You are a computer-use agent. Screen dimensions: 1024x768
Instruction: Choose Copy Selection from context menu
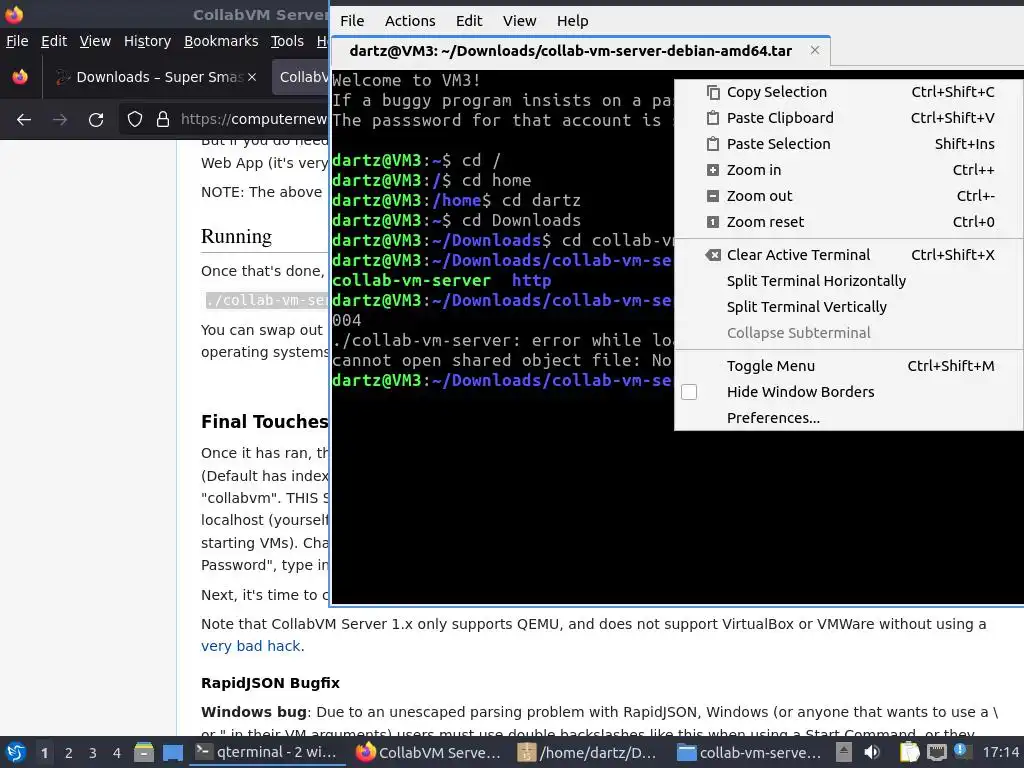[848, 92]
